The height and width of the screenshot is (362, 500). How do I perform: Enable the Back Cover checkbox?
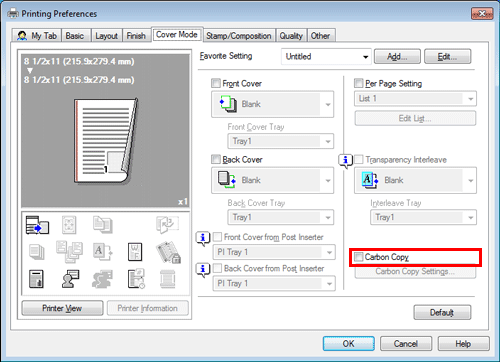point(216,159)
